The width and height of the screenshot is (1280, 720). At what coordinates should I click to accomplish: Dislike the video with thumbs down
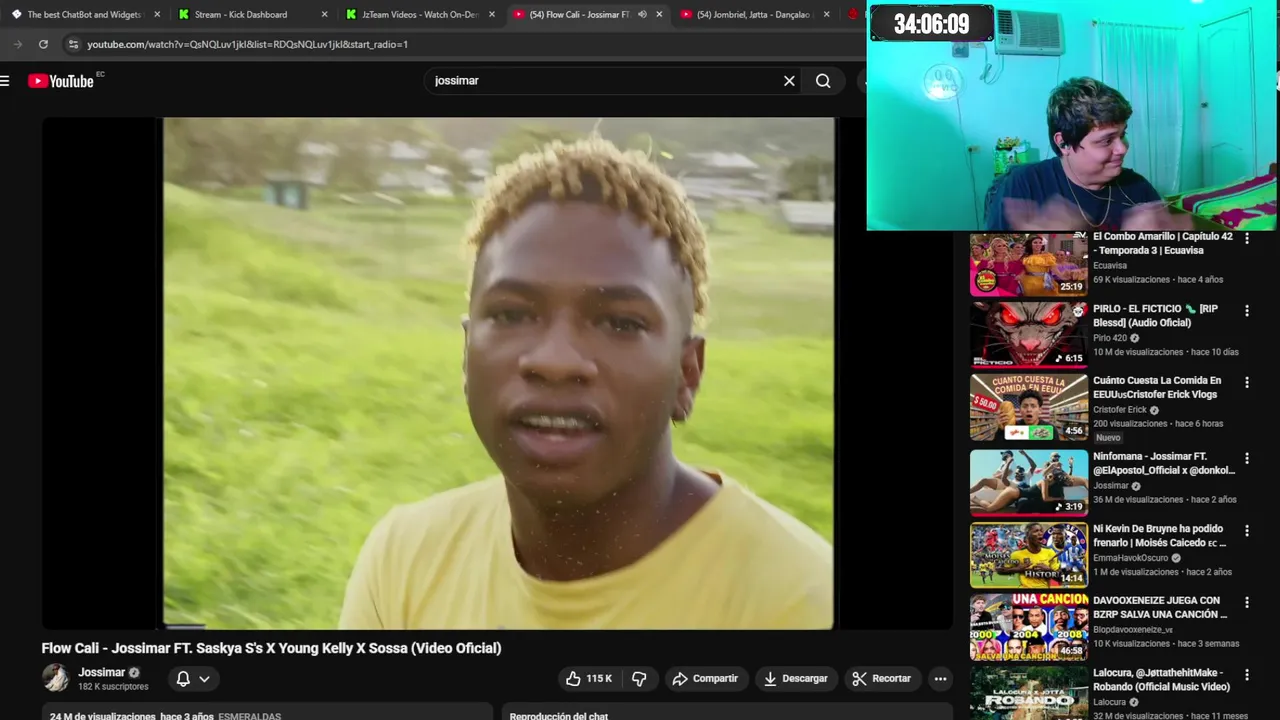coord(639,678)
